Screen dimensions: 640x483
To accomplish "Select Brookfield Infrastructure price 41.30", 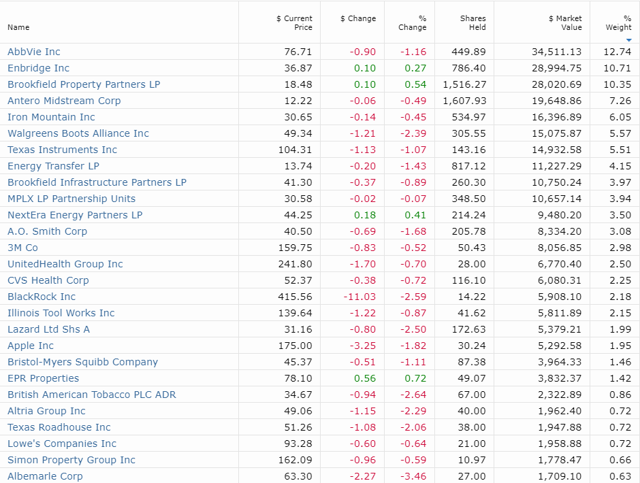I will (298, 183).
